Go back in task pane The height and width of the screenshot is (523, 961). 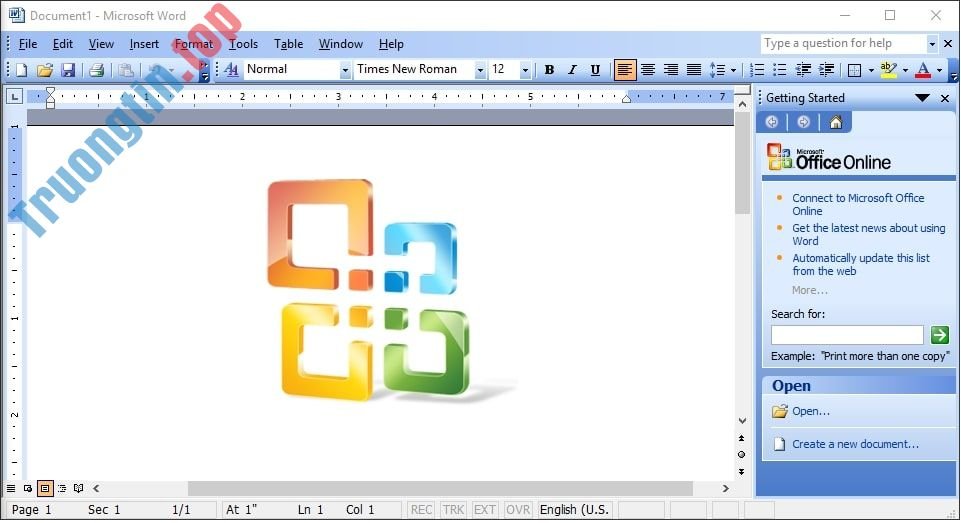772,123
